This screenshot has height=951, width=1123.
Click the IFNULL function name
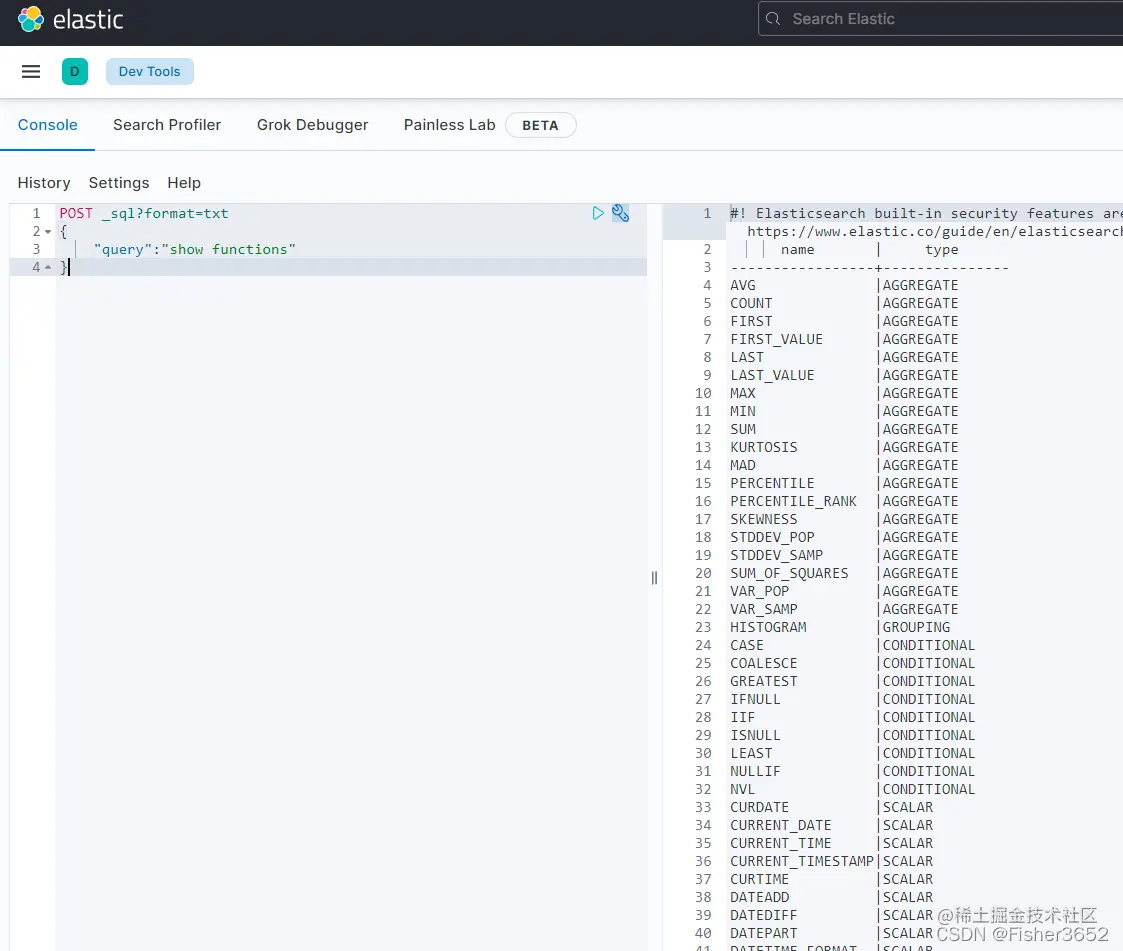click(x=755, y=699)
